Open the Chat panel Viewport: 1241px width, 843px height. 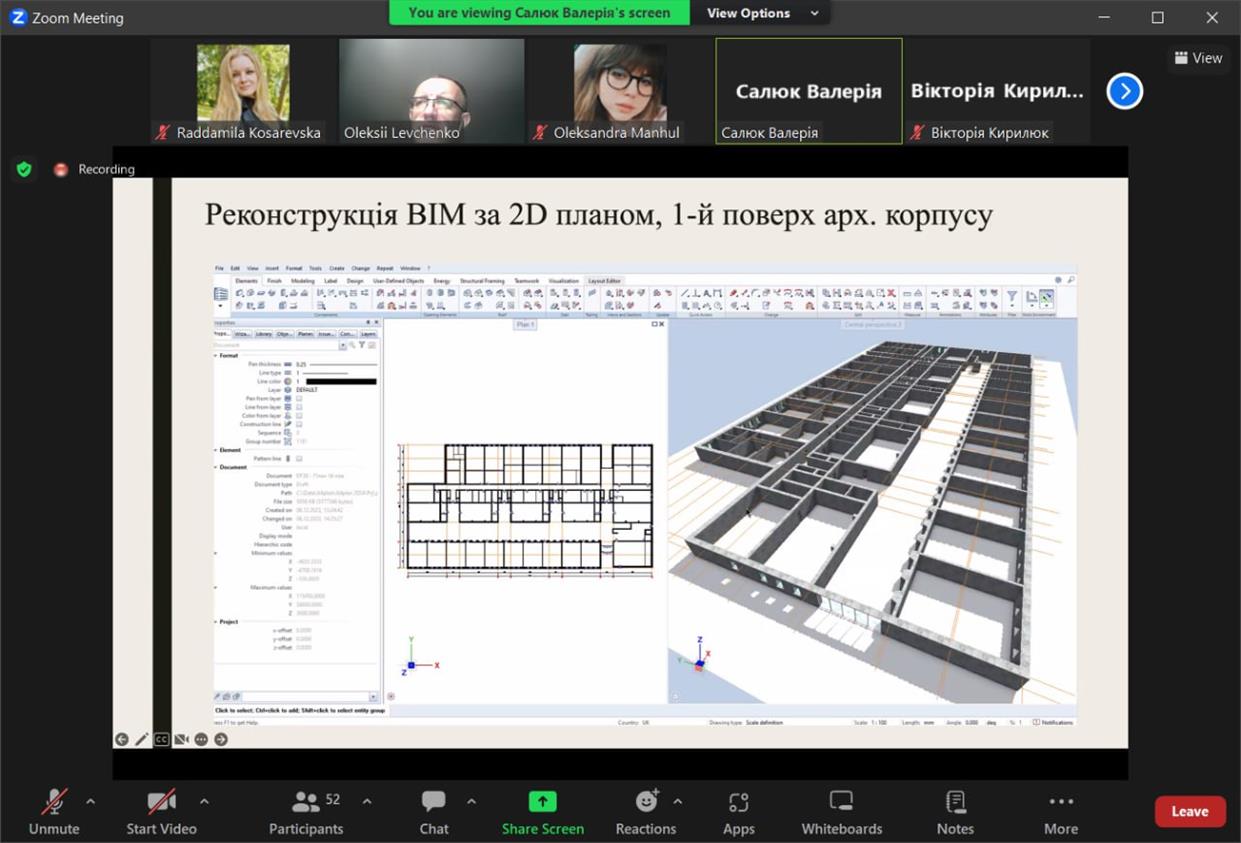434,811
